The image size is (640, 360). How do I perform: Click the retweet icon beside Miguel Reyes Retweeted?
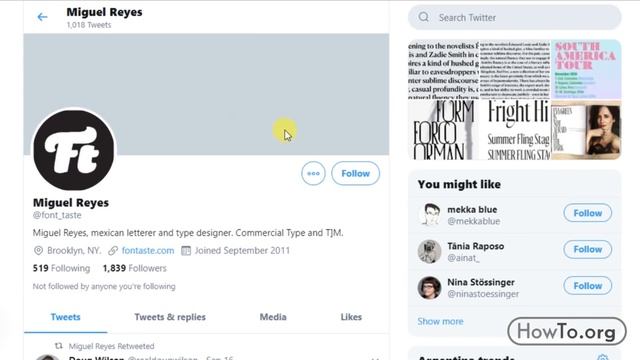pos(59,346)
